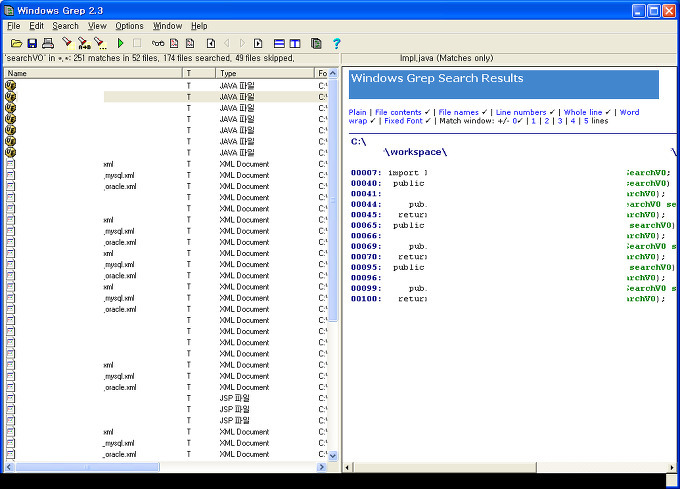This screenshot has width=680, height=489.
Task: Save results using the floppy disk icon
Action: [32, 43]
